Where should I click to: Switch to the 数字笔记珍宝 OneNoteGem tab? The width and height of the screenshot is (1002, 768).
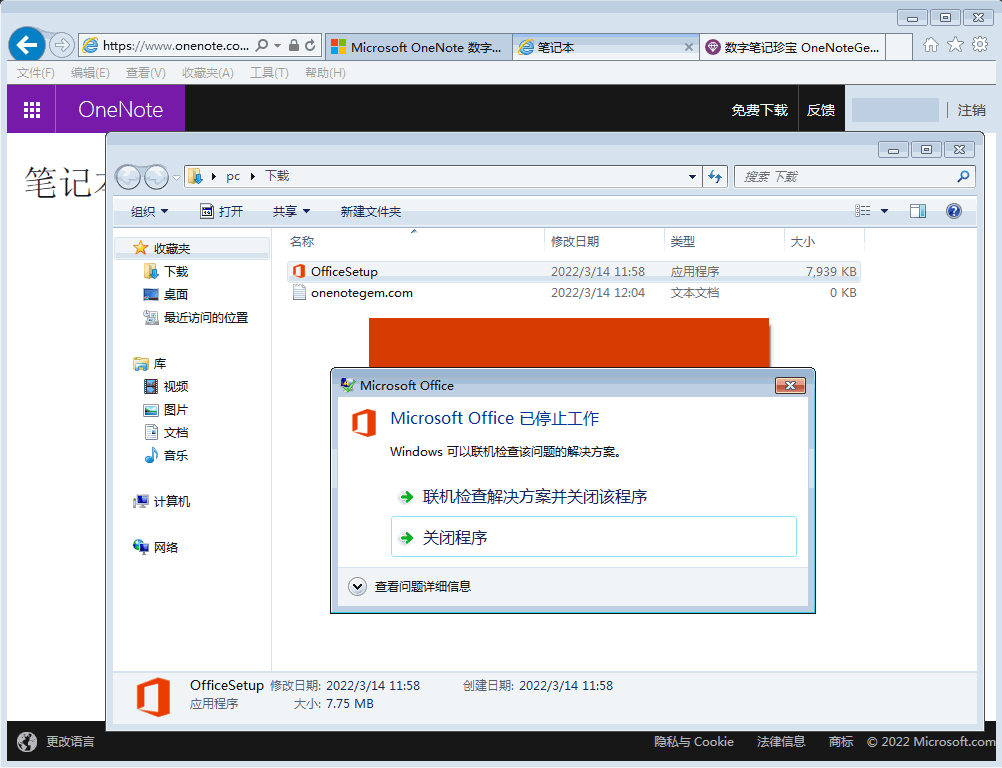[792, 47]
